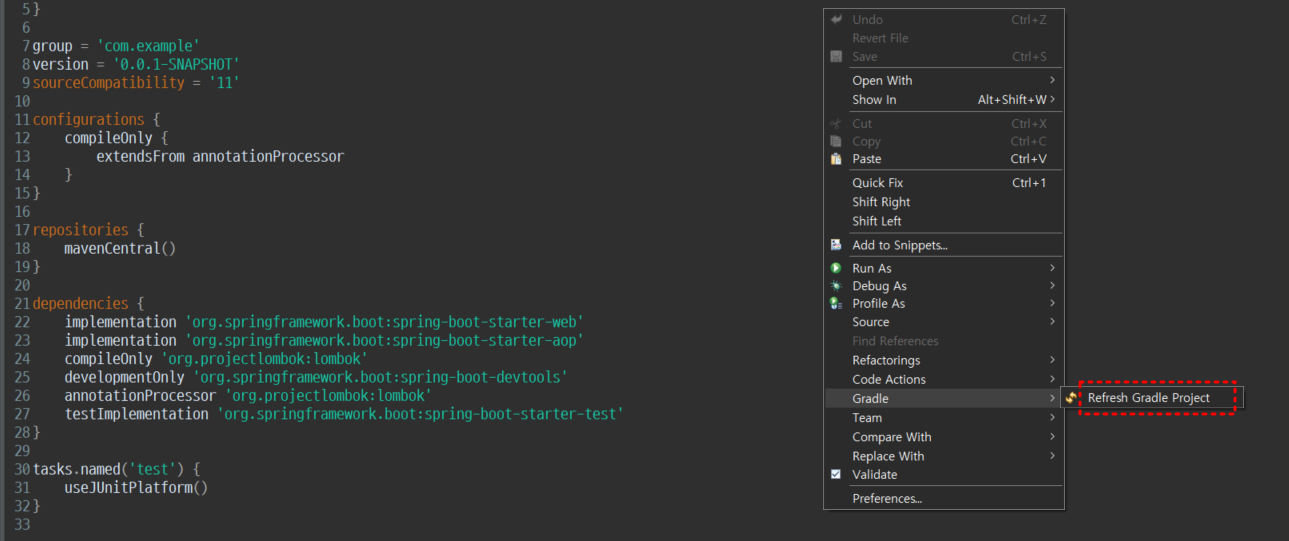Click tasks.named('test') line
Viewport: 1289px width, 541px height.
tap(117, 468)
